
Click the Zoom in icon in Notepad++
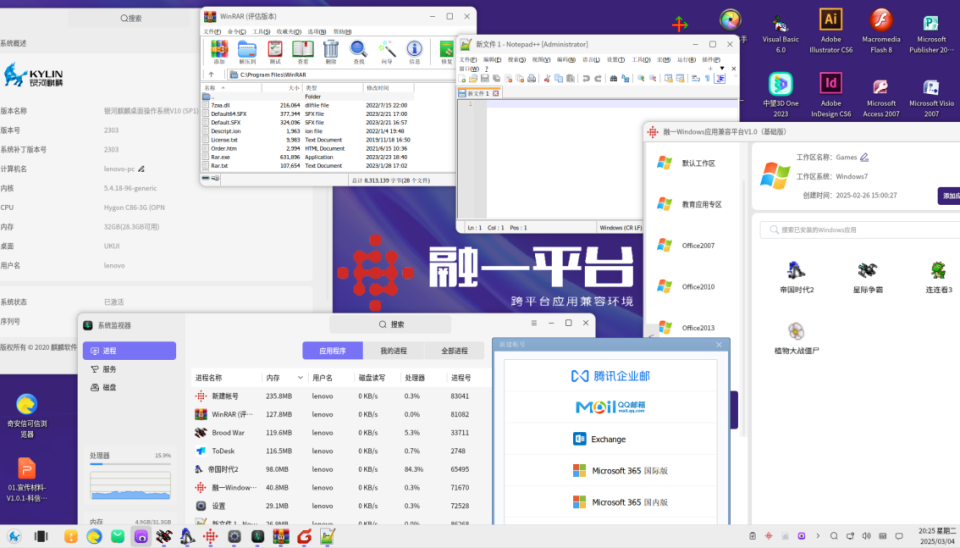tap(641, 78)
